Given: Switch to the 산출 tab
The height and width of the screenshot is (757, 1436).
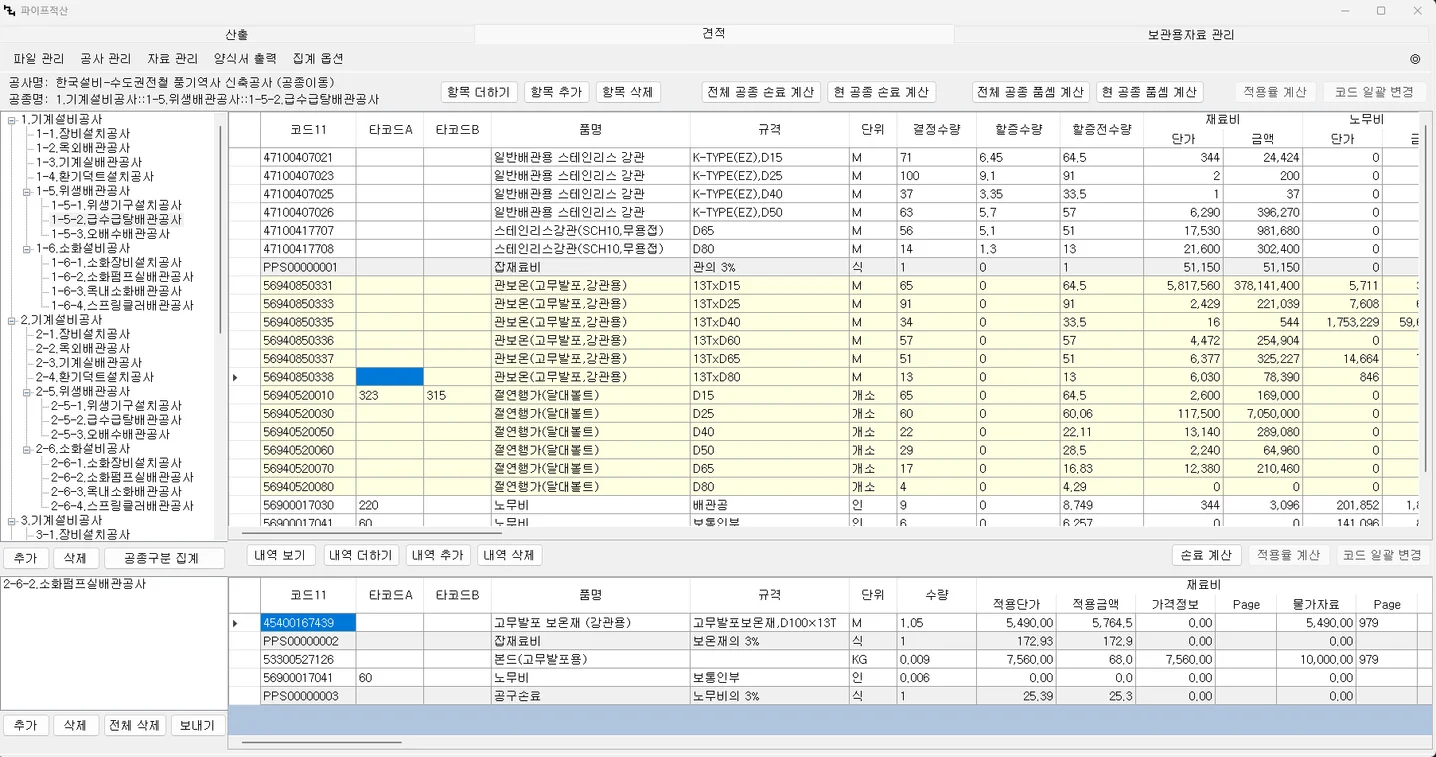Looking at the screenshot, I should pos(237,34).
